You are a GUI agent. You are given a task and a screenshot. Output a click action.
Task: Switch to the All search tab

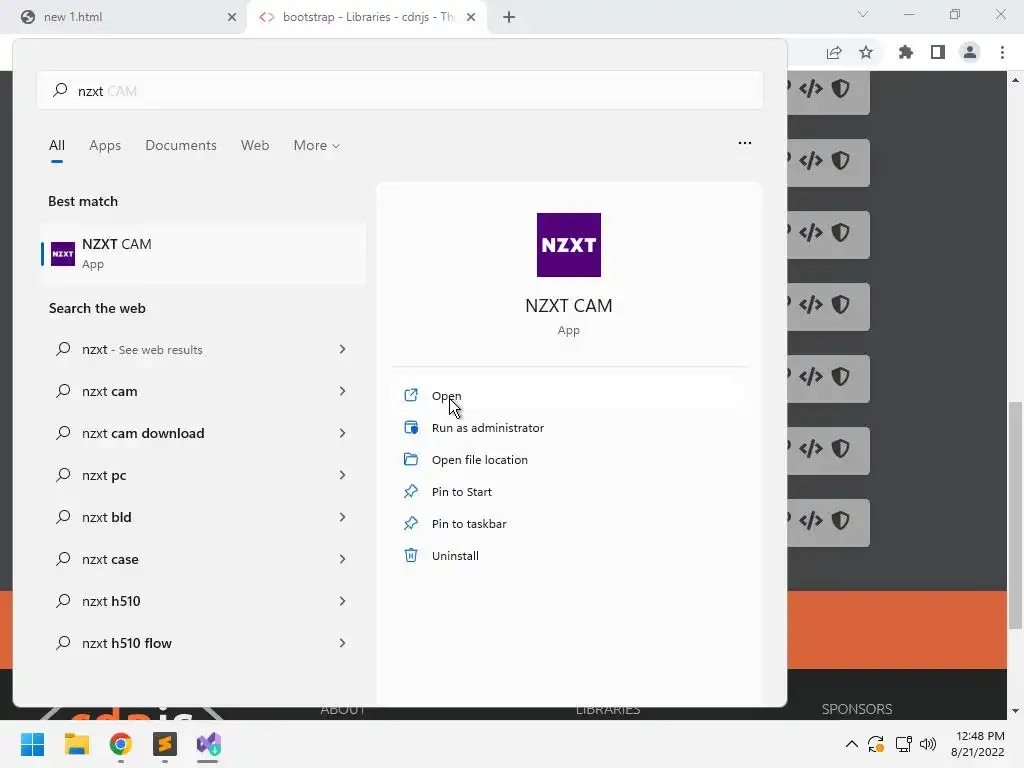tap(57, 146)
